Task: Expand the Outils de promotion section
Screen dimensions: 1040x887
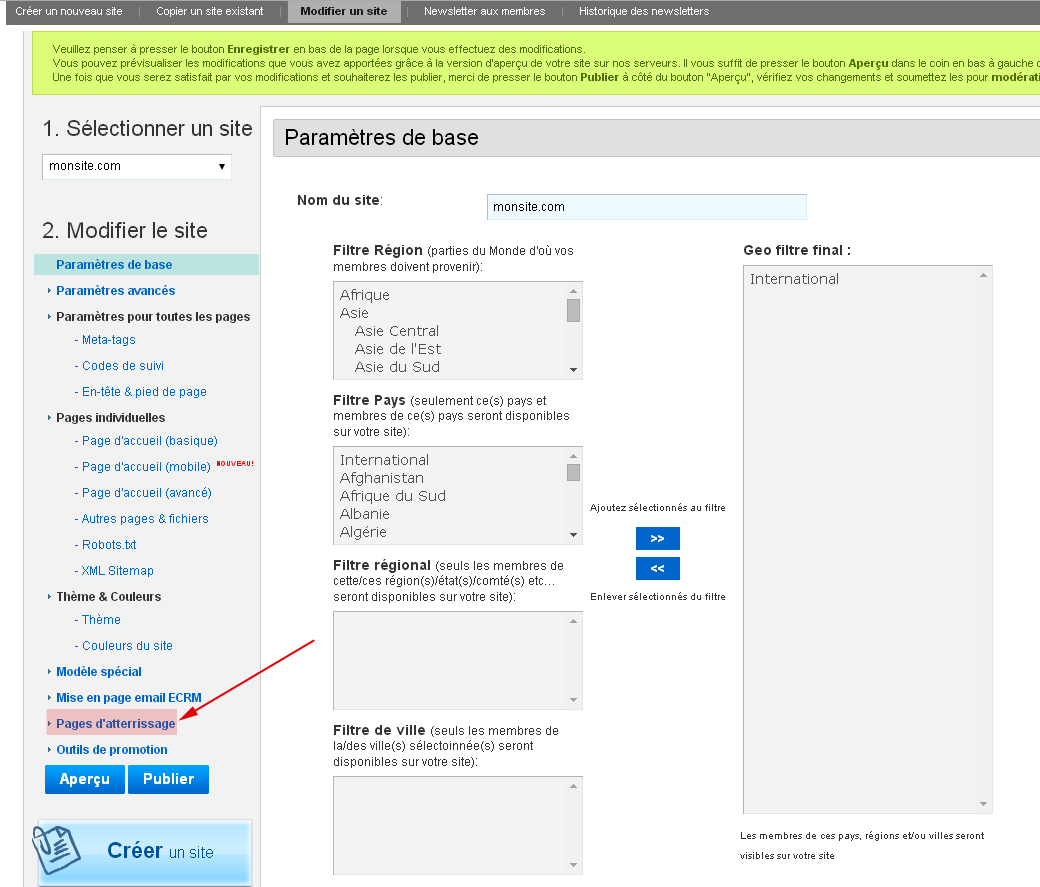Action: point(111,750)
